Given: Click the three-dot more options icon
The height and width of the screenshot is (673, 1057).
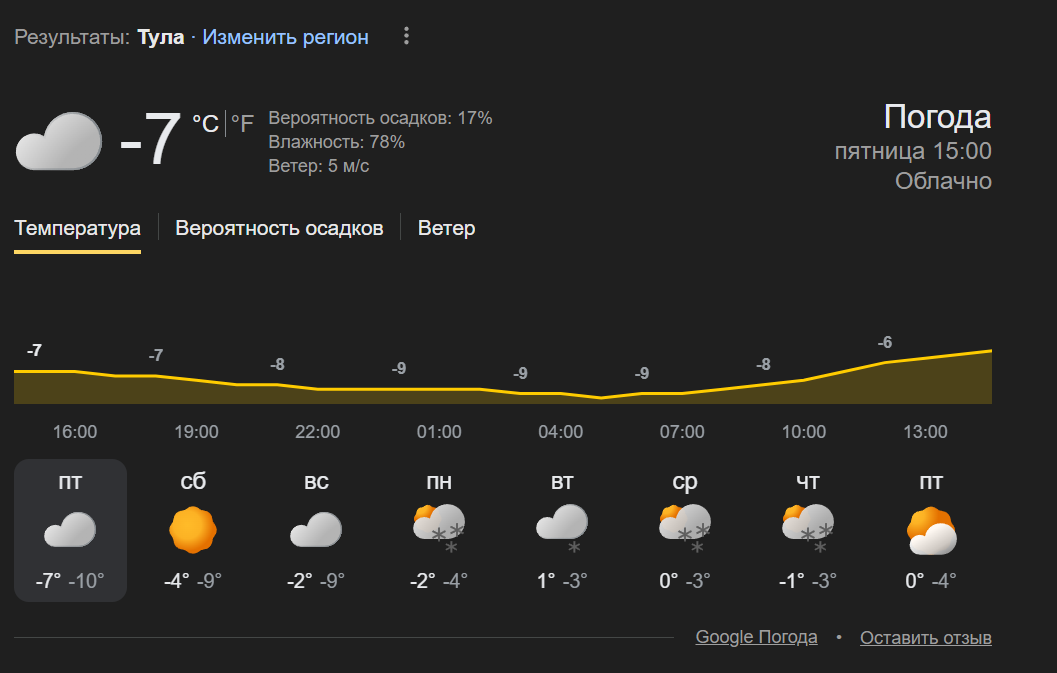Looking at the screenshot, I should coord(406,37).
